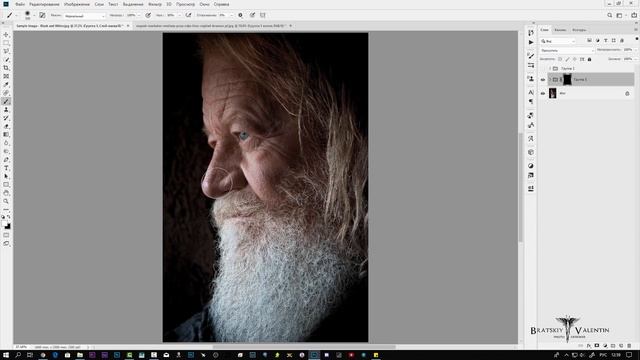Select the Crop tool
Screen dimensions: 640x360
coord(6,68)
